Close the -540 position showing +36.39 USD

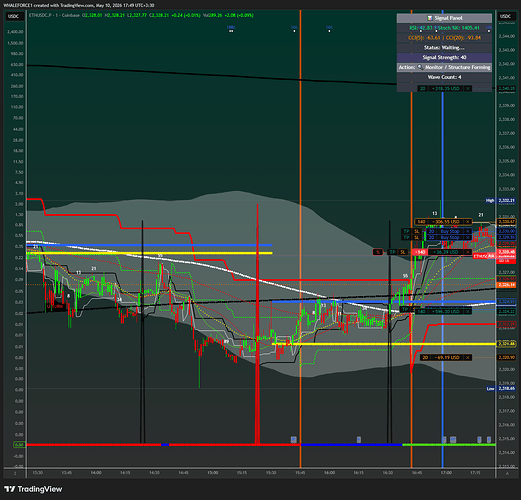[x=468, y=252]
